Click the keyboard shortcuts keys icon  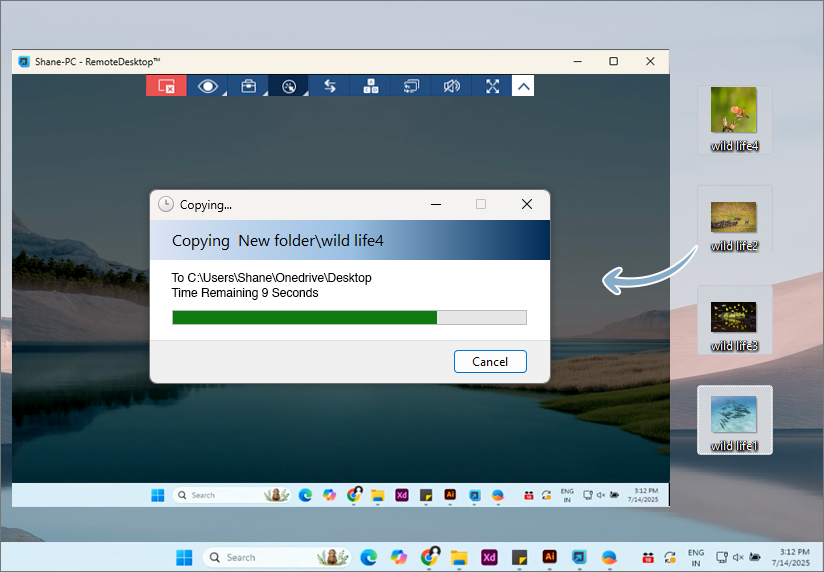(x=370, y=86)
